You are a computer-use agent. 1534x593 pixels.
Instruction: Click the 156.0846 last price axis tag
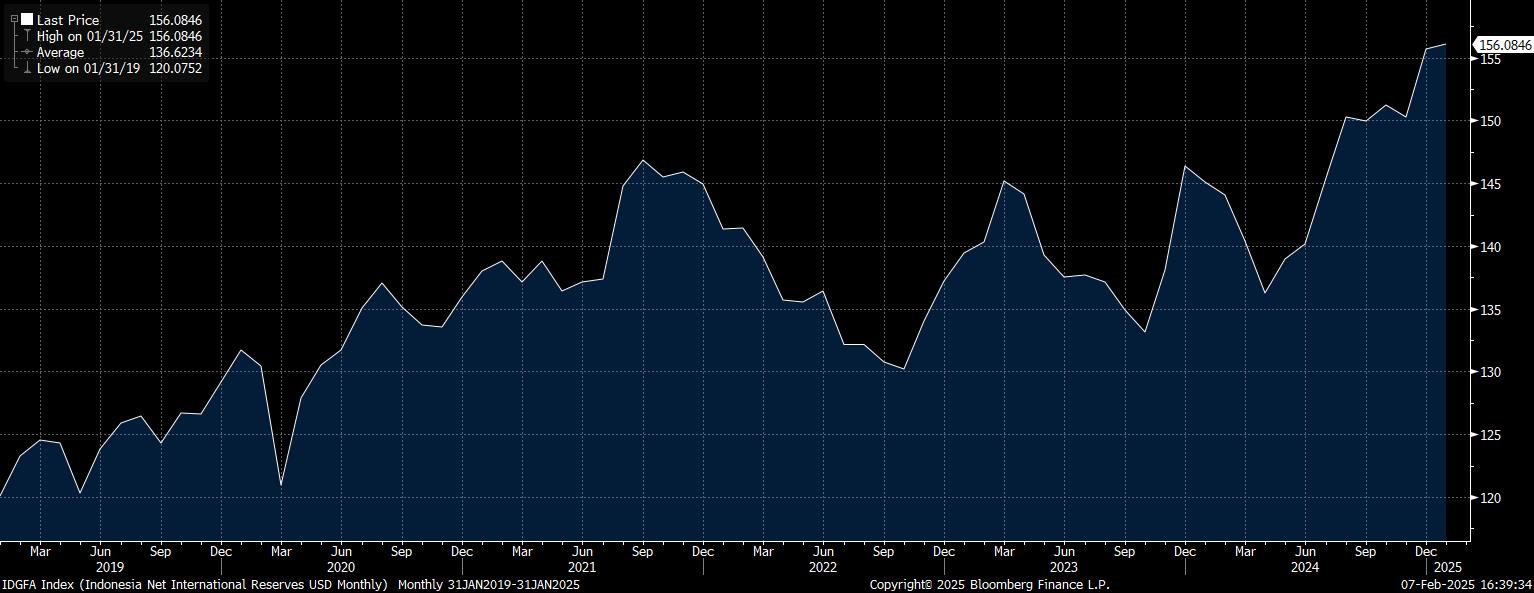(x=1504, y=45)
